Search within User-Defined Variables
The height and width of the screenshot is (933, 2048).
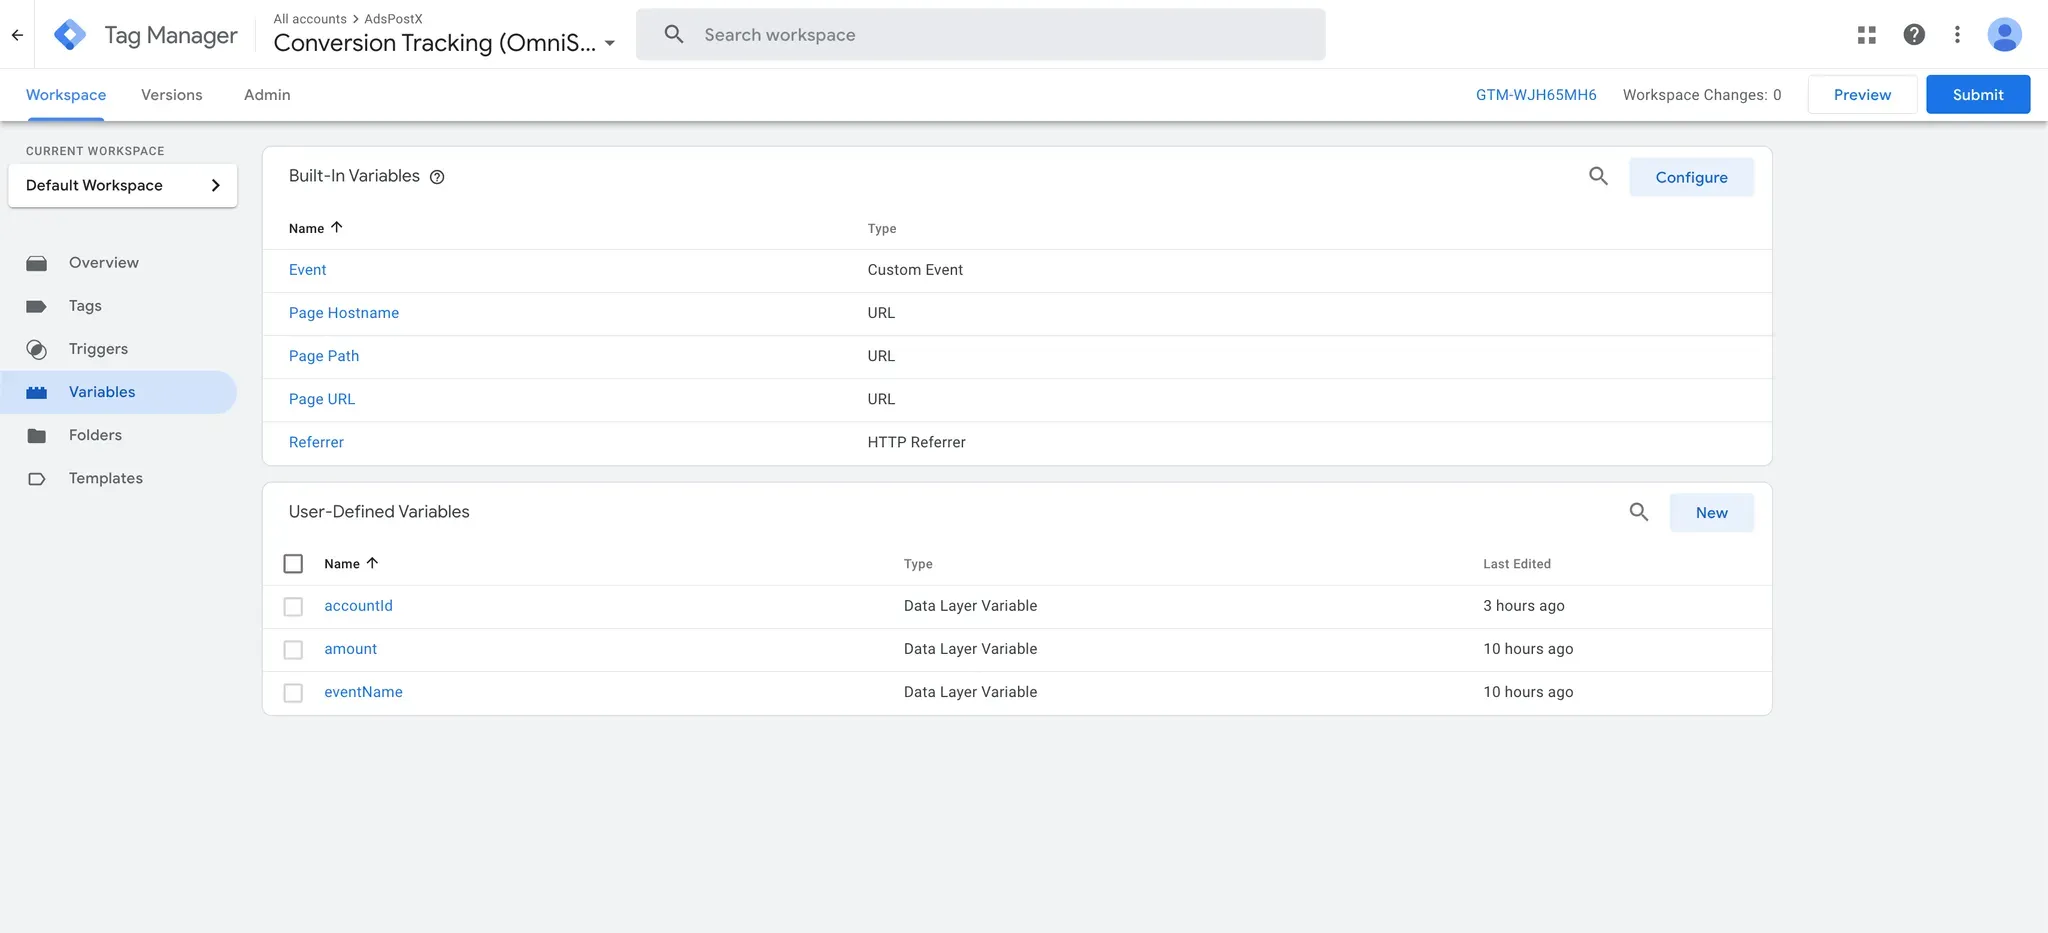coord(1638,512)
